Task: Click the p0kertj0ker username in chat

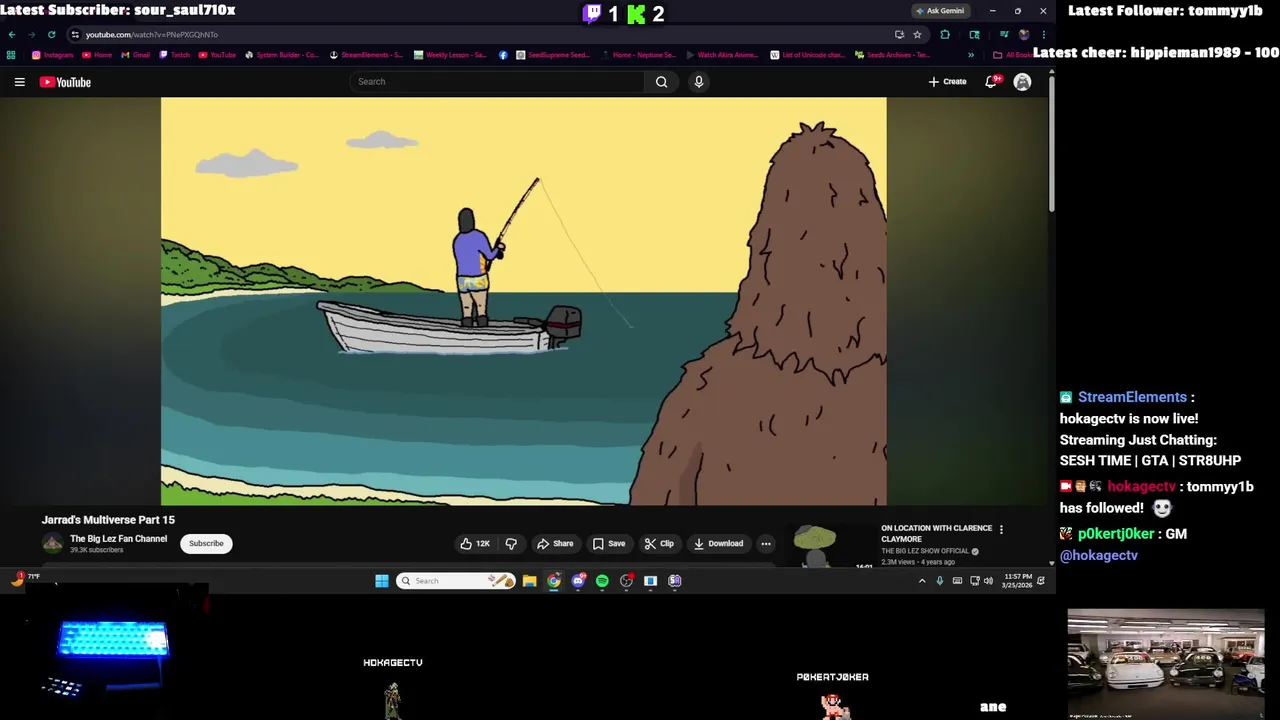Action: 1116,534
